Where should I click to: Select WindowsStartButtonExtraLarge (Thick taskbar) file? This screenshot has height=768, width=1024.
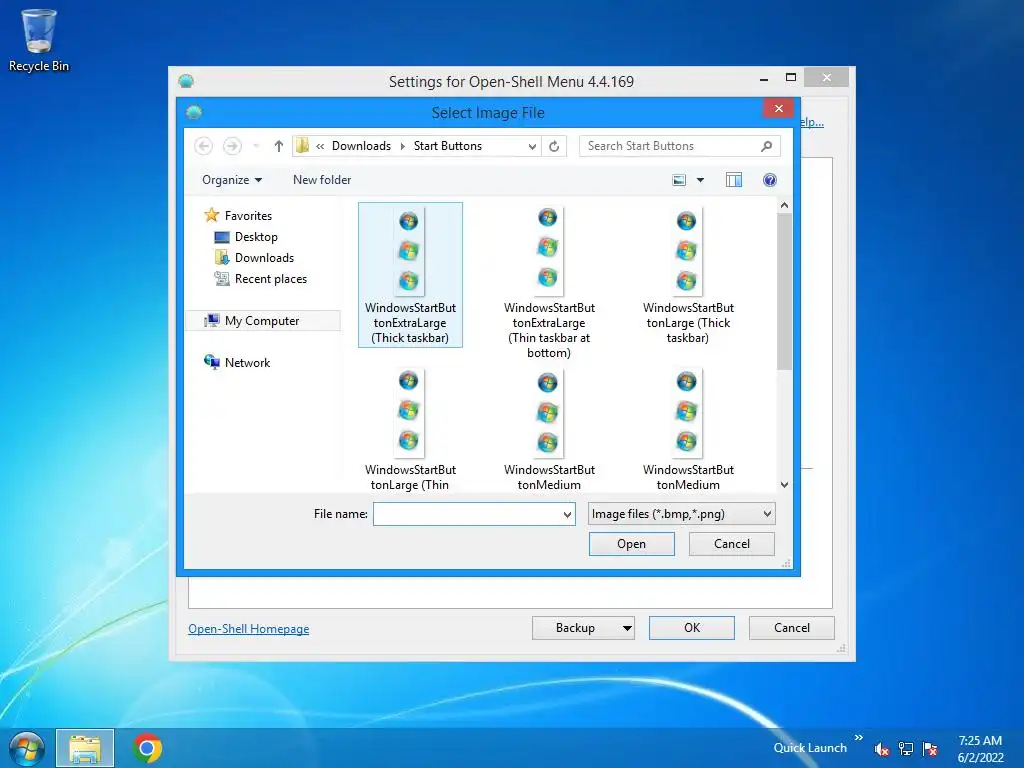click(410, 274)
